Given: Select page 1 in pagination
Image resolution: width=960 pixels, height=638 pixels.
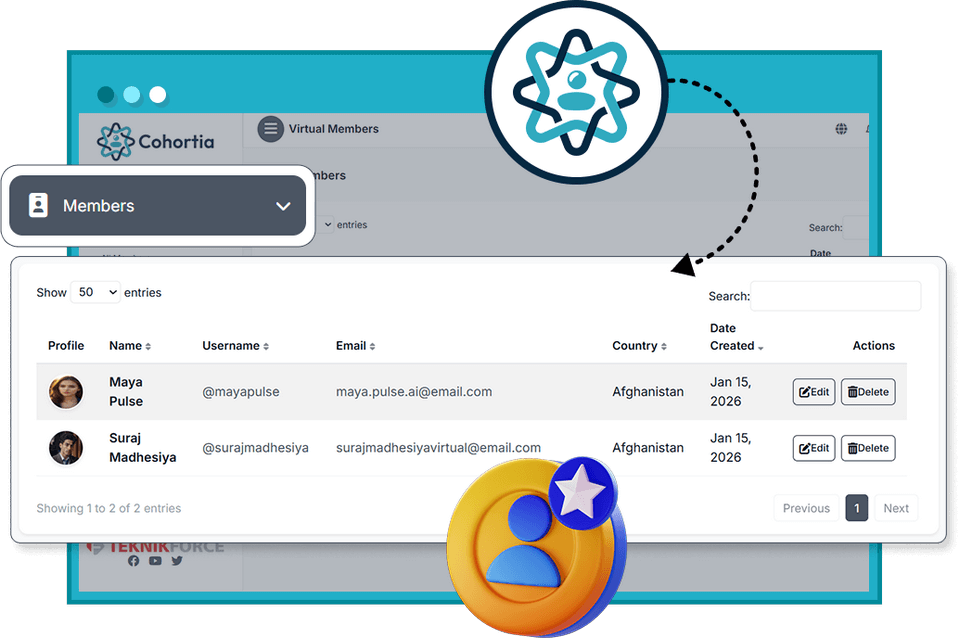Looking at the screenshot, I should tap(857, 508).
